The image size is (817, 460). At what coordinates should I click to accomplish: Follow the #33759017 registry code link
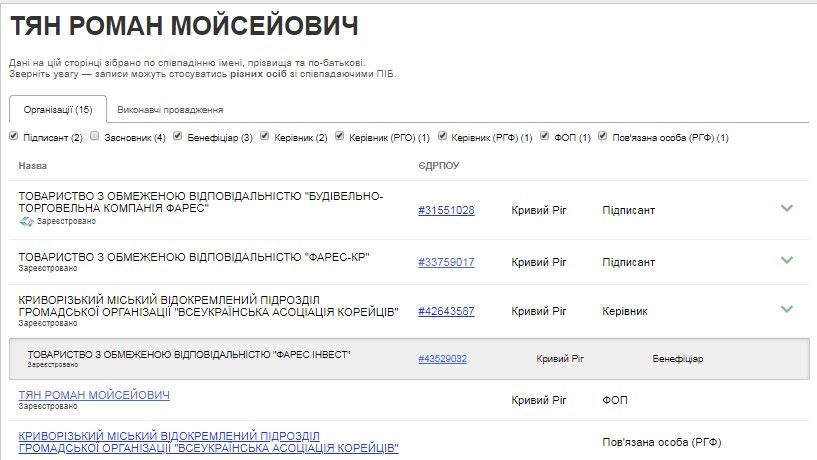pos(446,262)
